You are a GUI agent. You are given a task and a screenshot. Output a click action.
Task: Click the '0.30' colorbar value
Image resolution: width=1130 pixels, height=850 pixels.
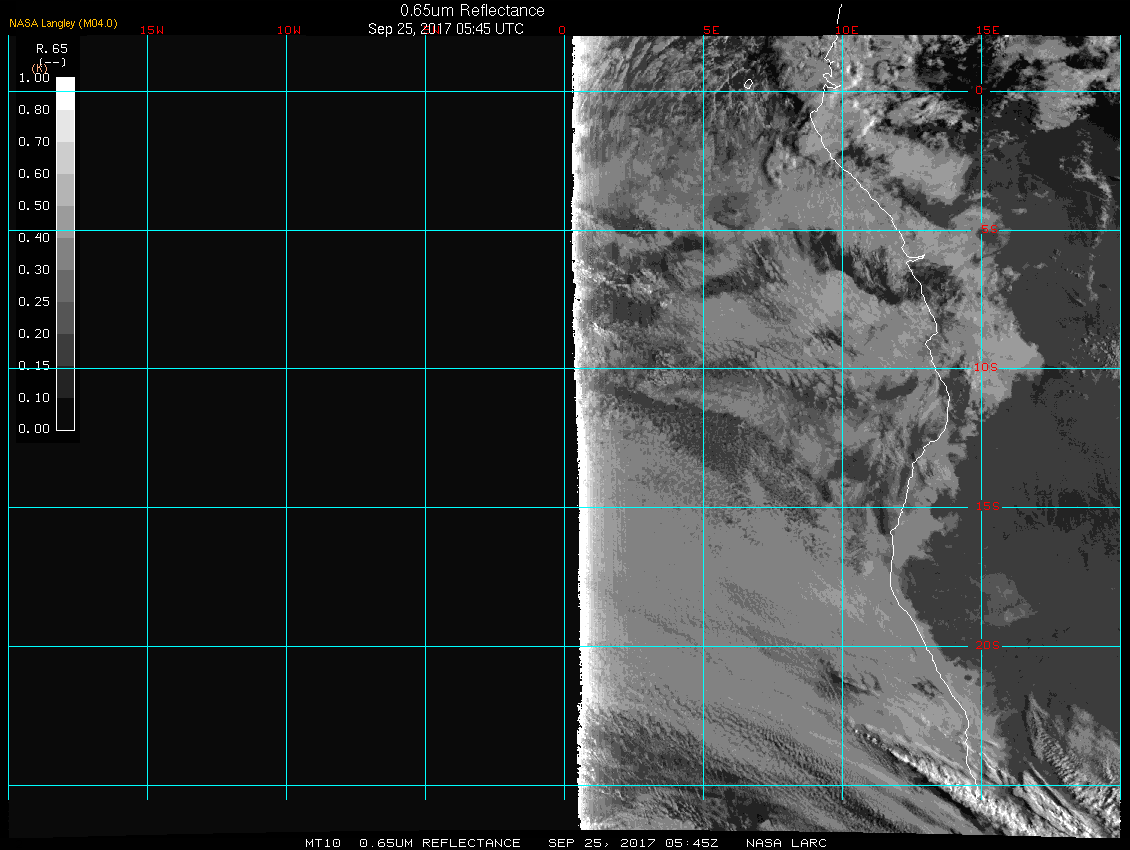pos(34,270)
